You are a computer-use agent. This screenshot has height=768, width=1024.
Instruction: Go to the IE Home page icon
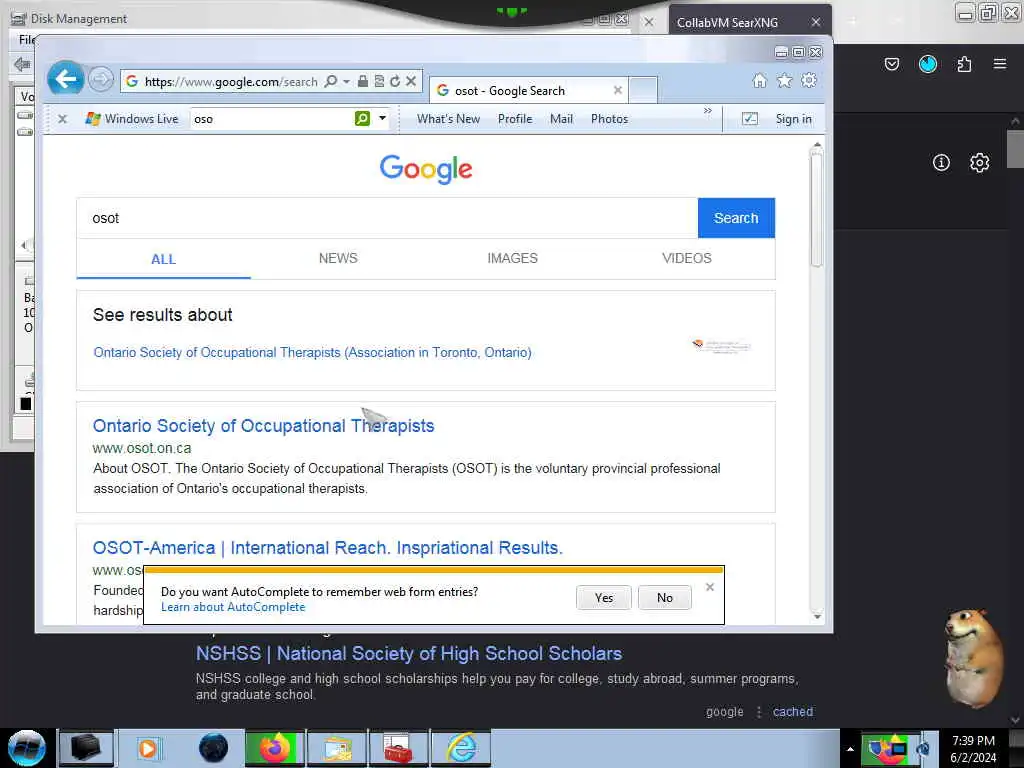pyautogui.click(x=759, y=80)
